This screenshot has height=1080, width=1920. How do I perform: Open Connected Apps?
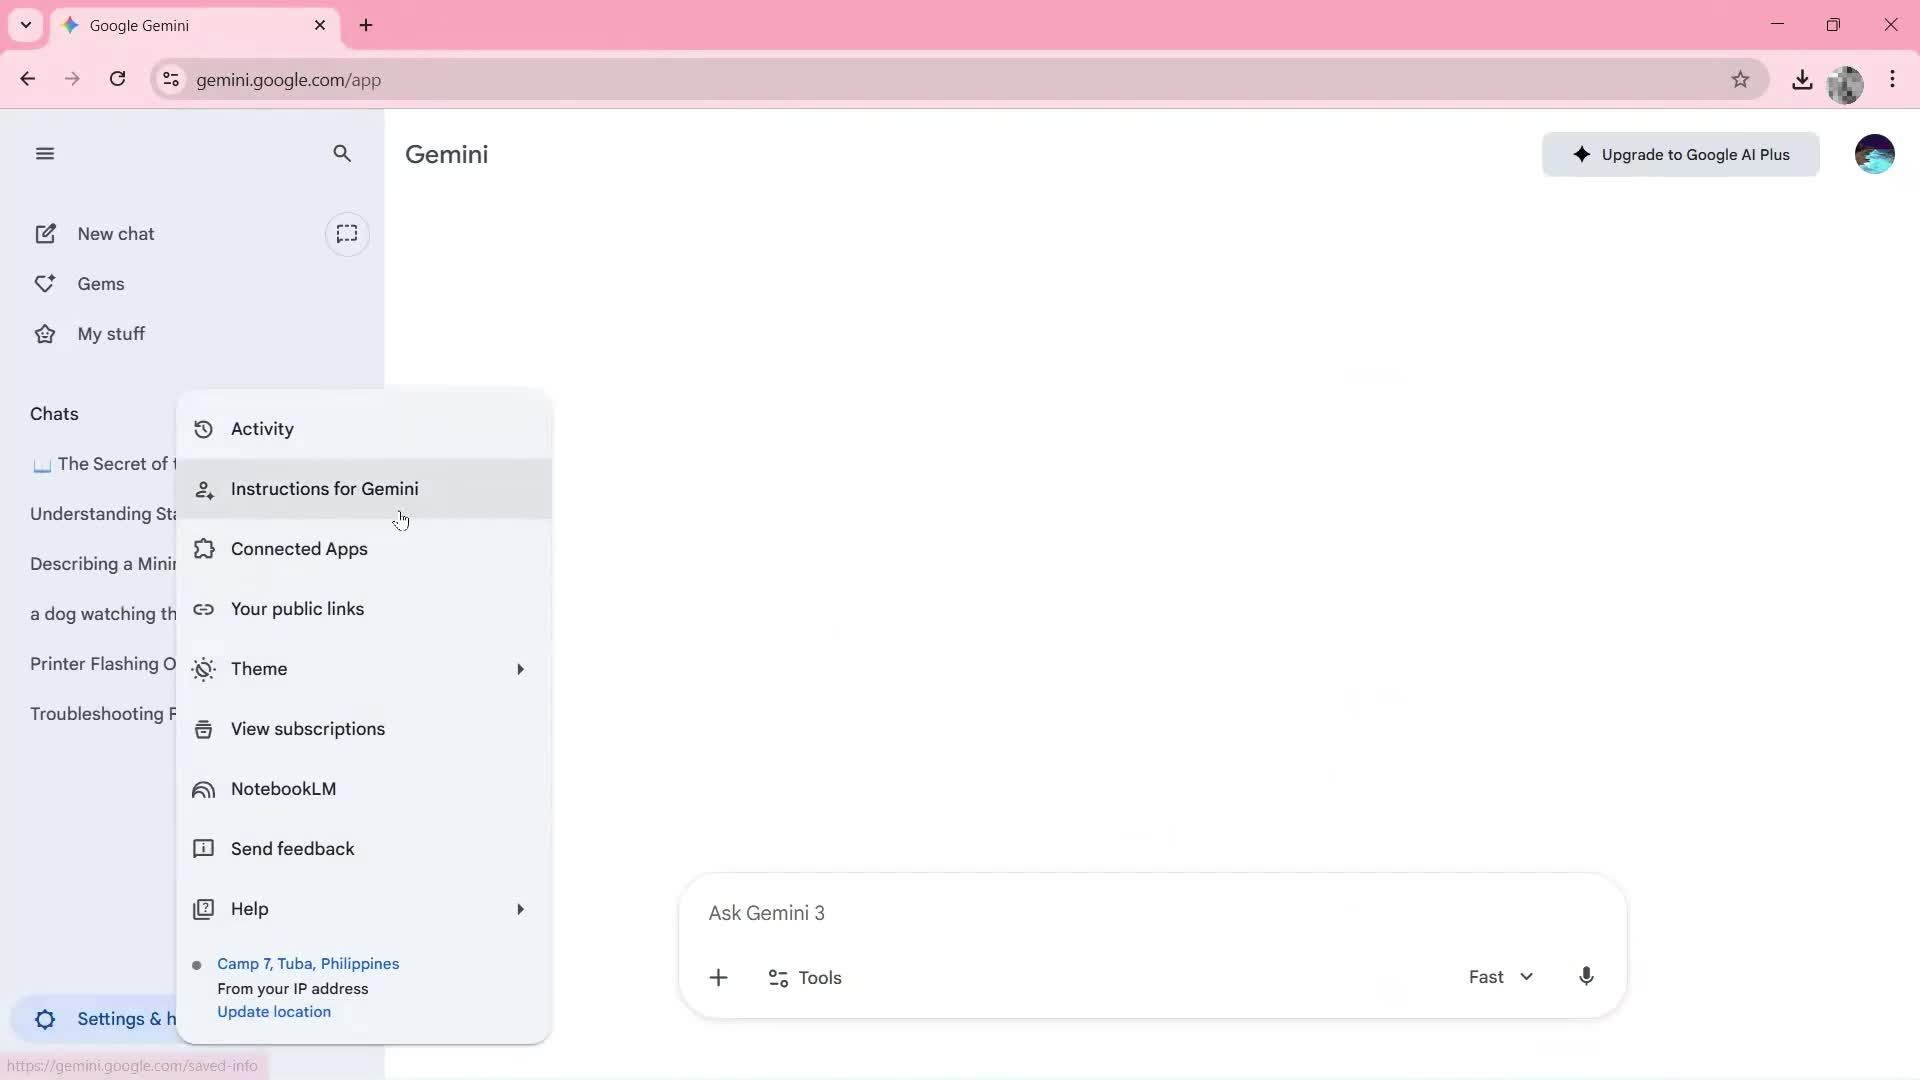pyautogui.click(x=299, y=548)
